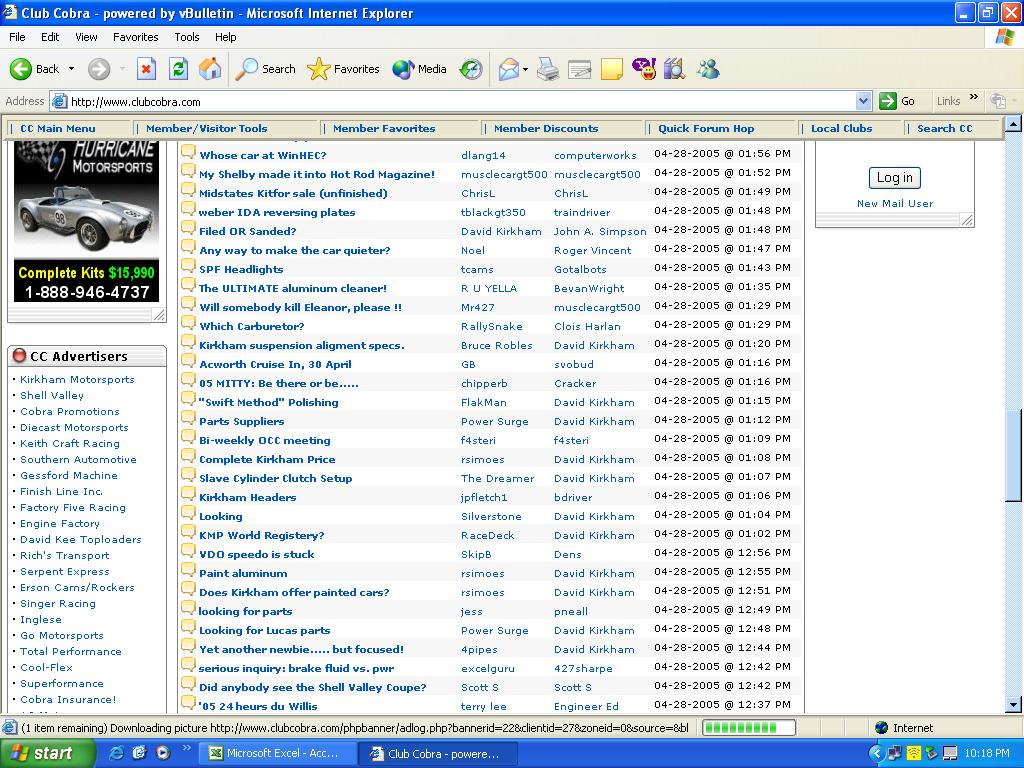
Task: Expand the Back button history dropdown
Action: tap(71, 69)
